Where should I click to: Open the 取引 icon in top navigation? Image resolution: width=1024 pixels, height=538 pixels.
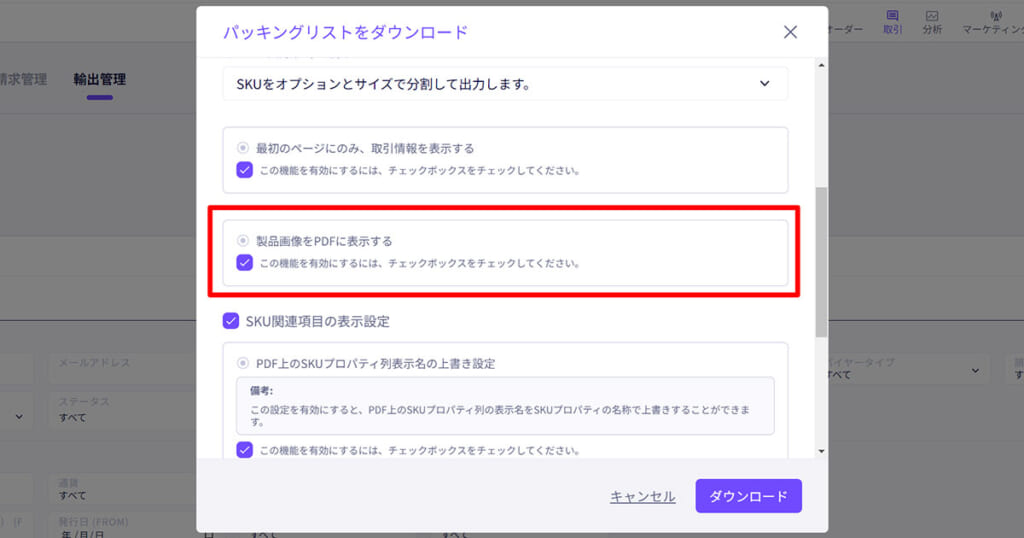click(x=893, y=22)
